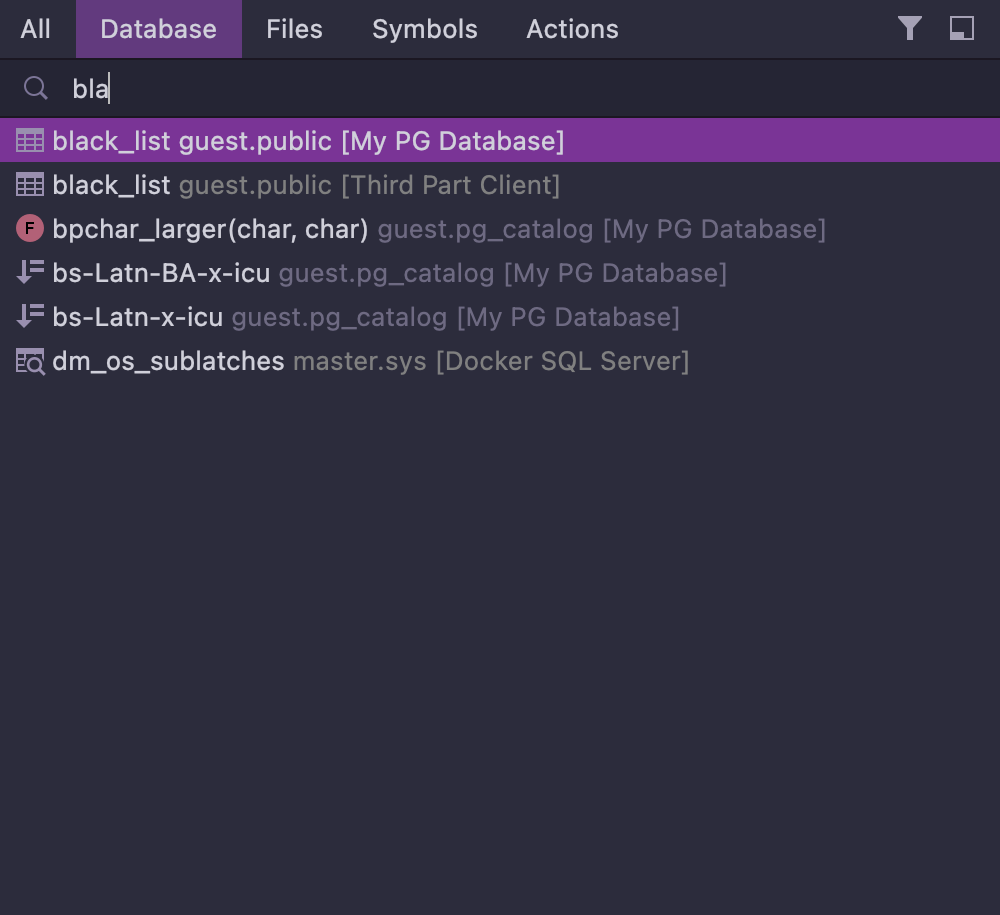This screenshot has height=915, width=1000.
Task: Open bpchar_larger(char, char) function result
Action: click(x=210, y=229)
